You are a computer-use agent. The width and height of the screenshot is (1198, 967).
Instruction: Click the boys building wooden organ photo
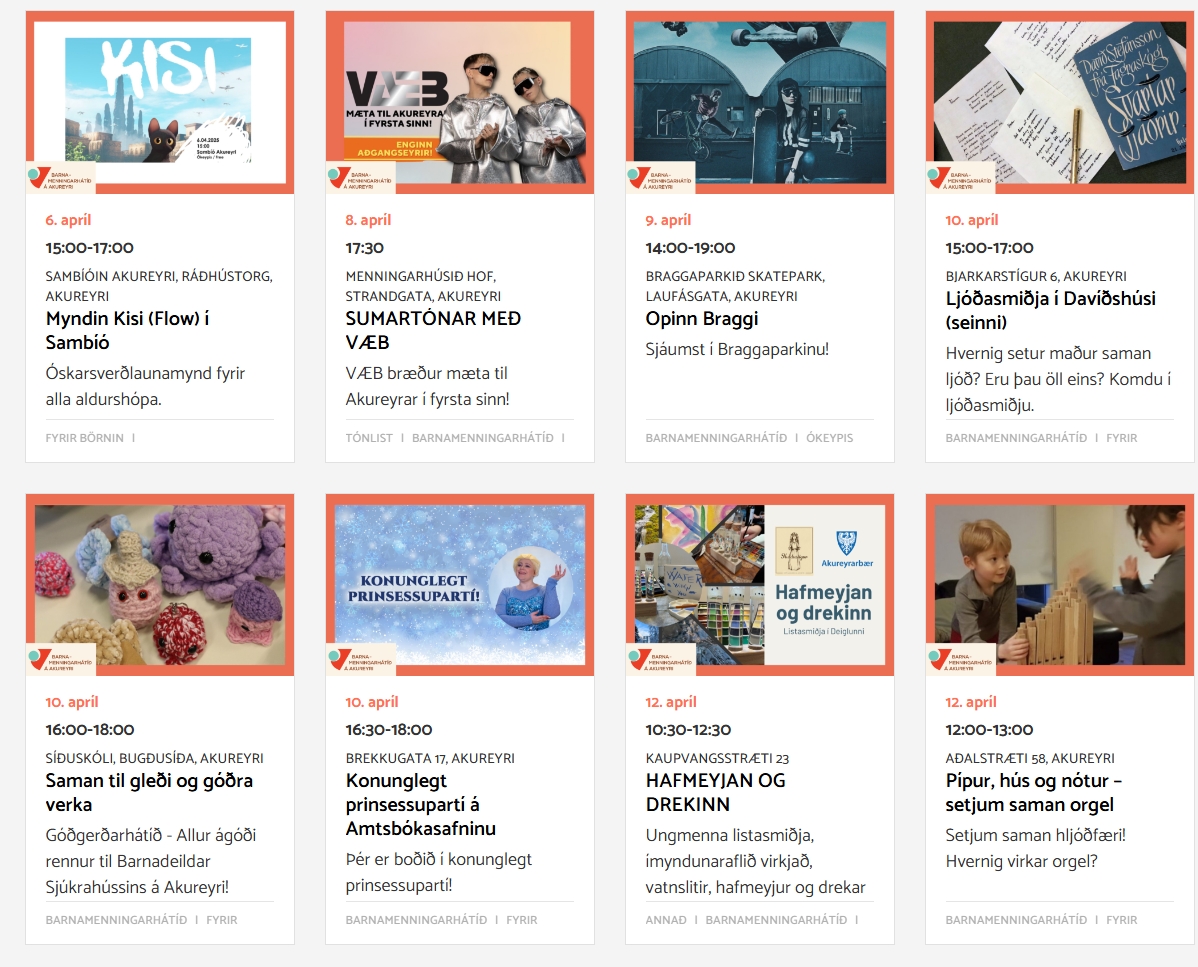[x=1060, y=584]
